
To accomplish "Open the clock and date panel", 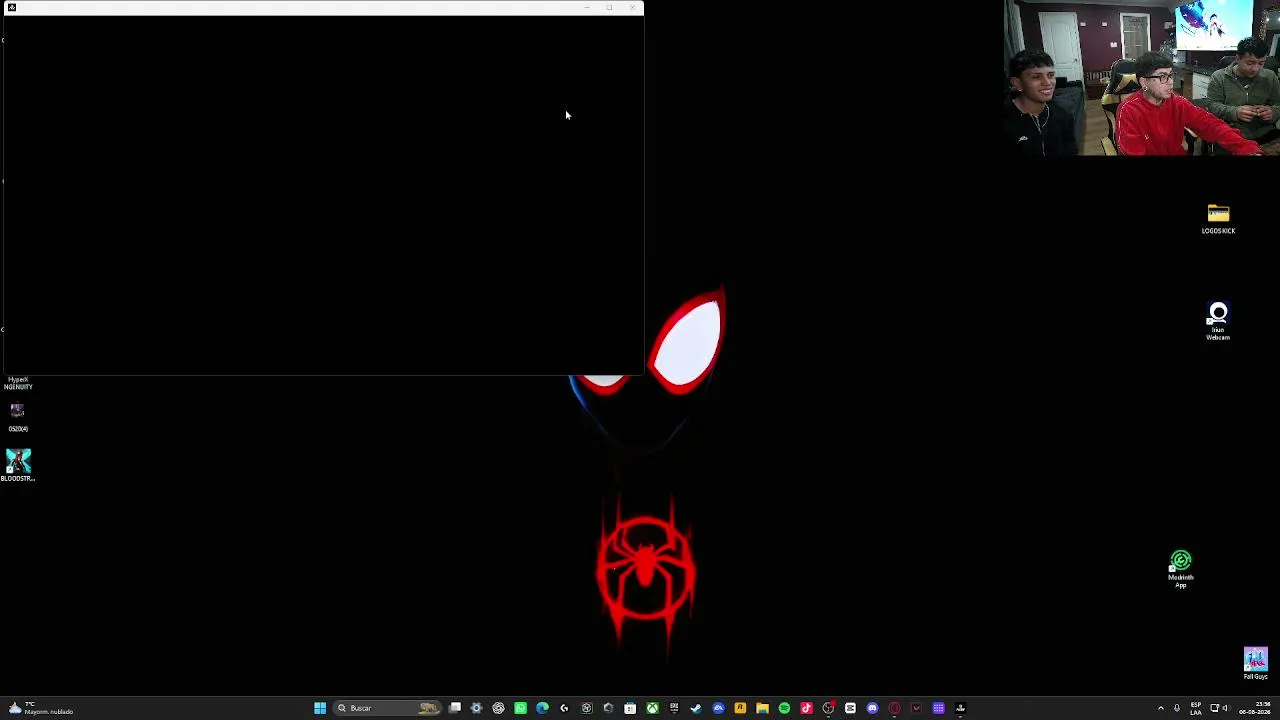I will 1254,708.
